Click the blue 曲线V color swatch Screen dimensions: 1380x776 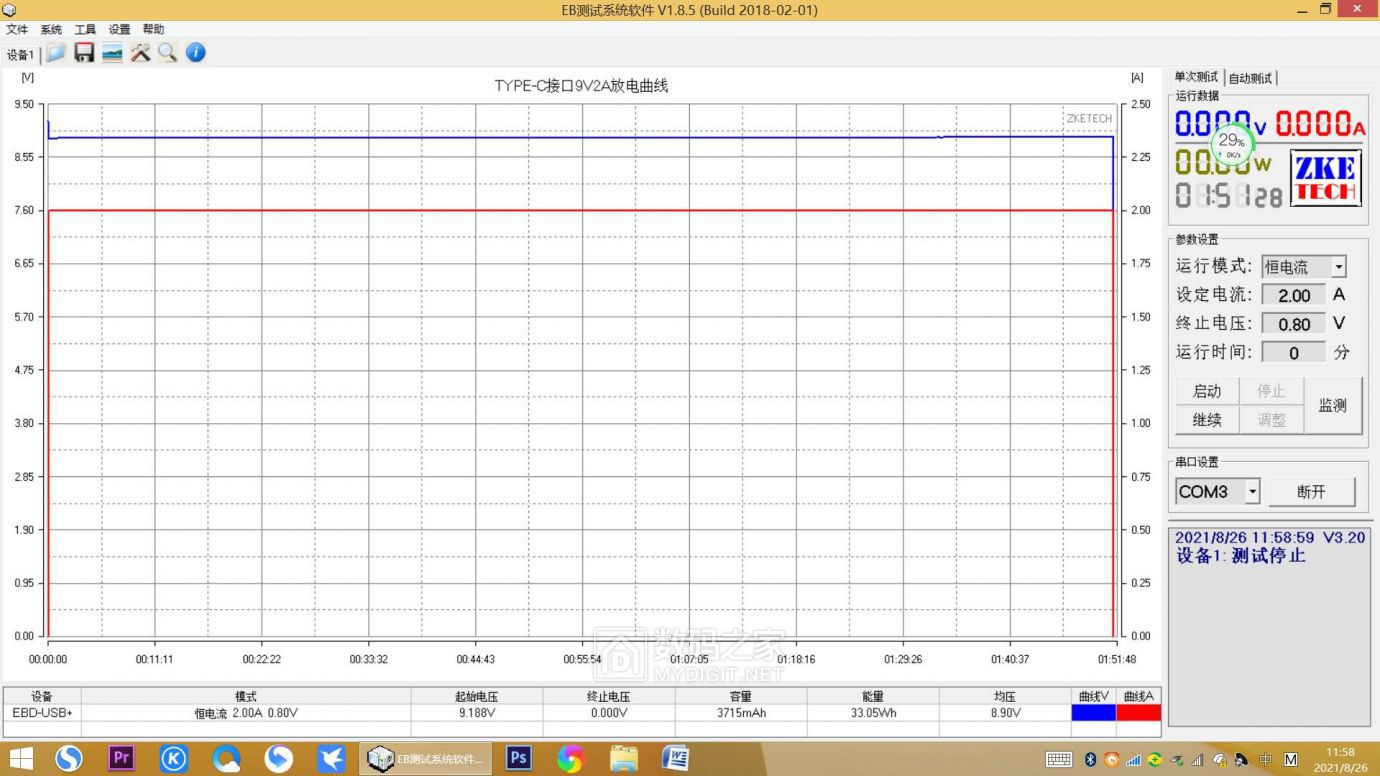pos(1093,713)
